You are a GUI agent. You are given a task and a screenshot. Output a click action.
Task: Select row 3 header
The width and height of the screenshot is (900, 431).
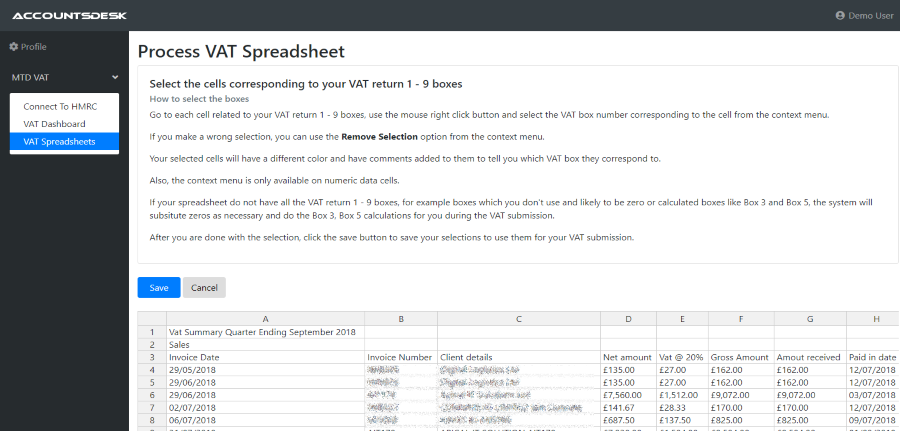click(x=152, y=357)
